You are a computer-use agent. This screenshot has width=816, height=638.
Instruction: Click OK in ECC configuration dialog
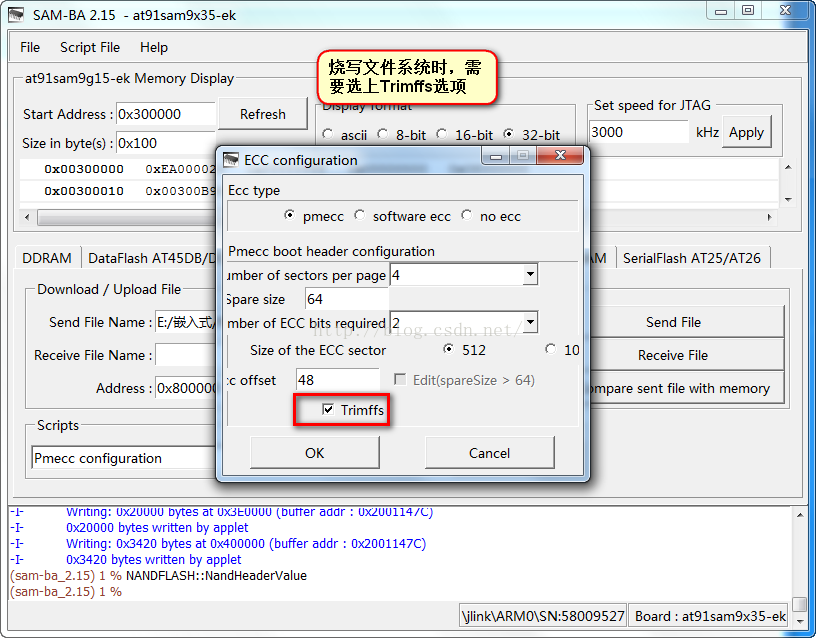[314, 453]
